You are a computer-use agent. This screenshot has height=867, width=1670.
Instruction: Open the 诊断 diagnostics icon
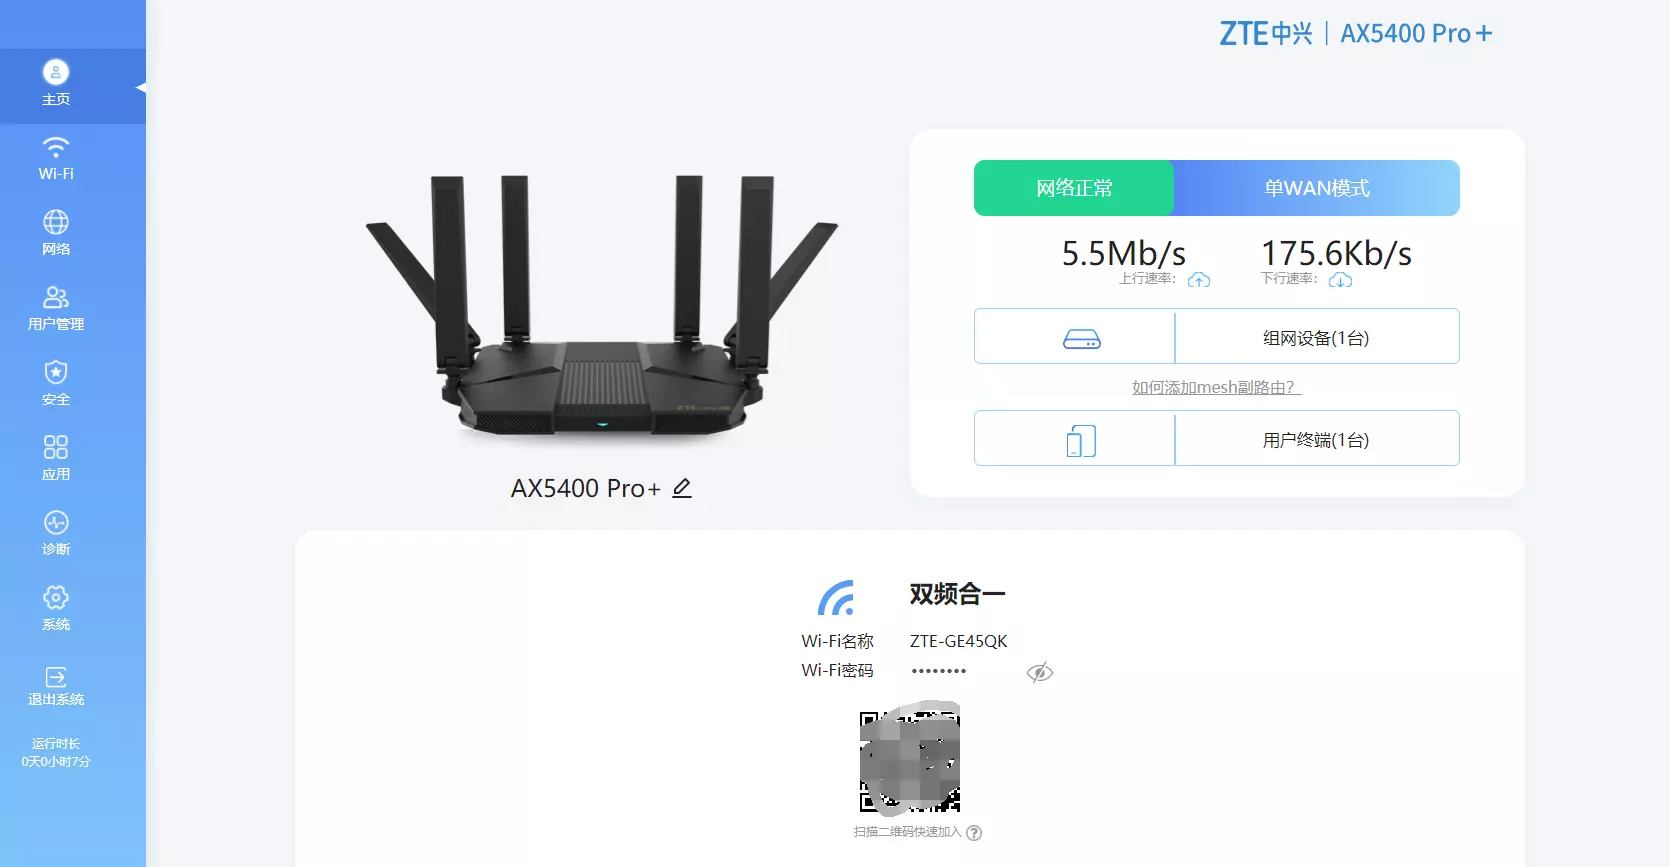tap(56, 522)
